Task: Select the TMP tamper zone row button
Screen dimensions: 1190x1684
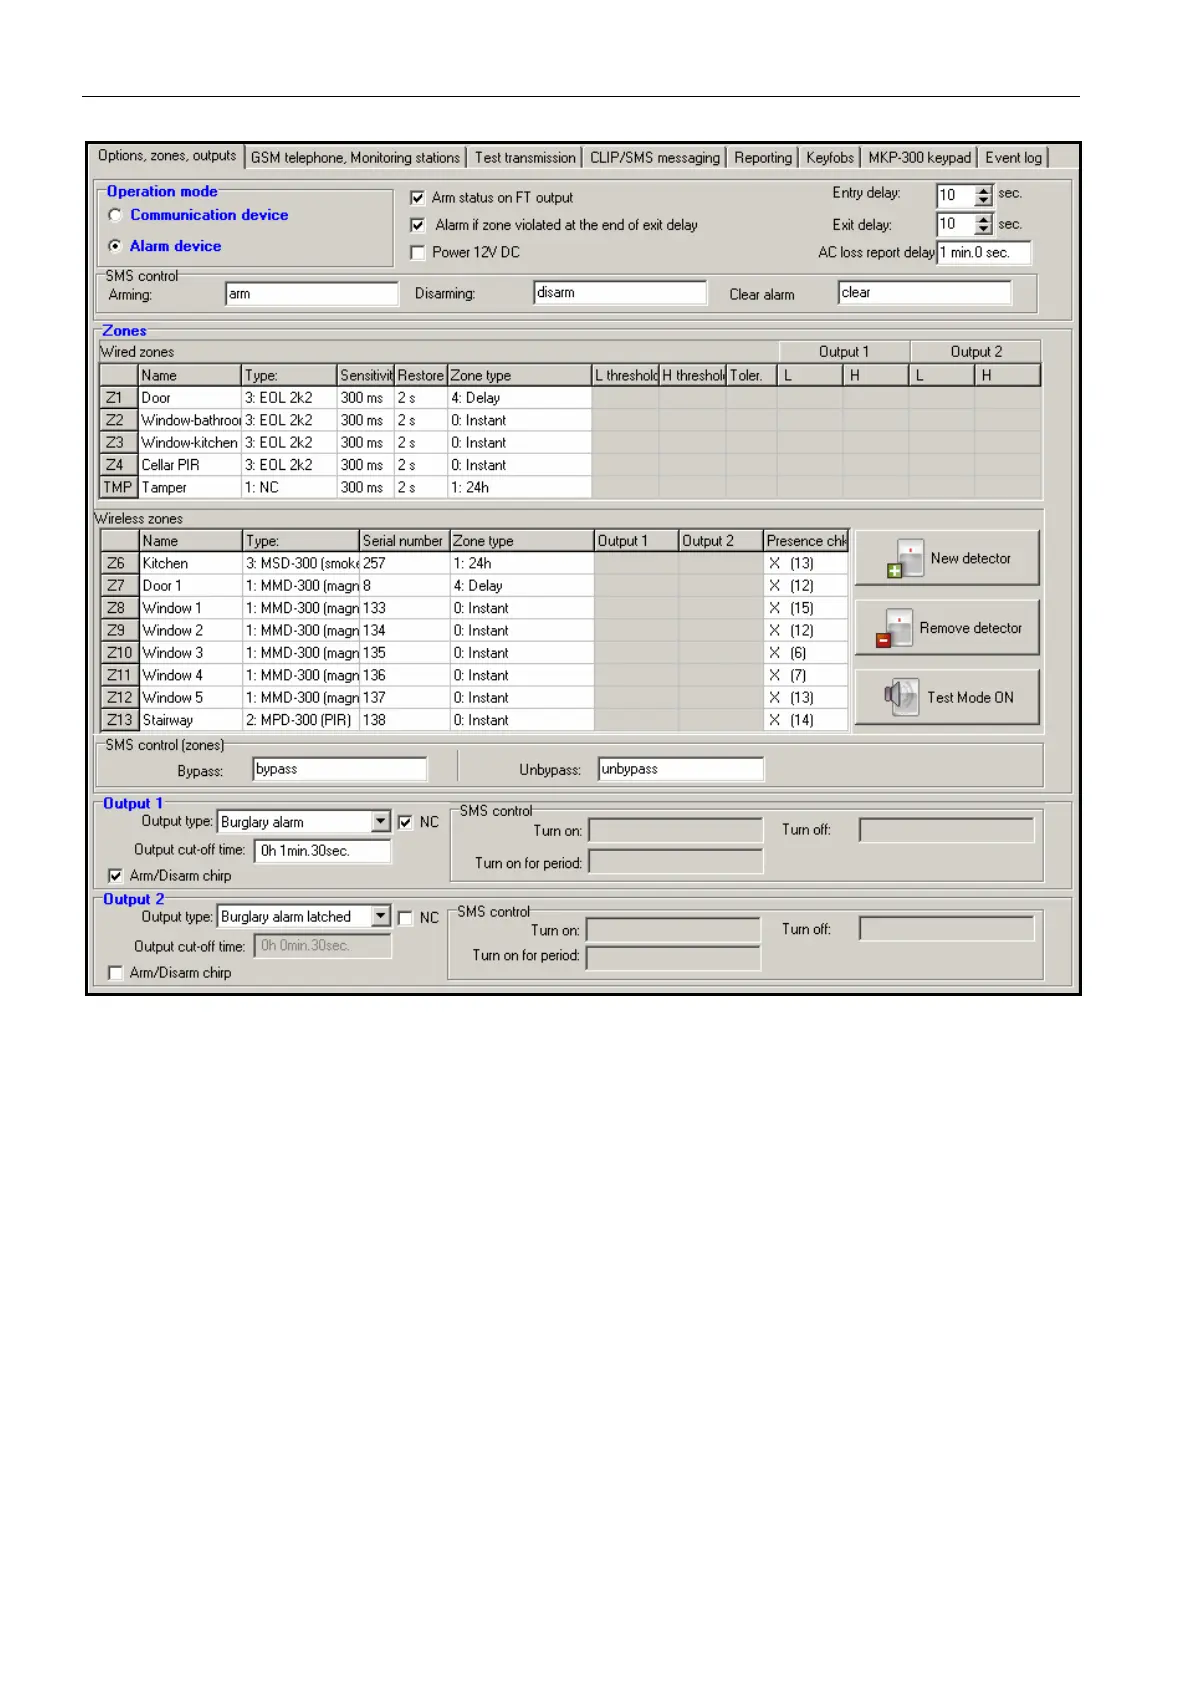Action: [117, 487]
